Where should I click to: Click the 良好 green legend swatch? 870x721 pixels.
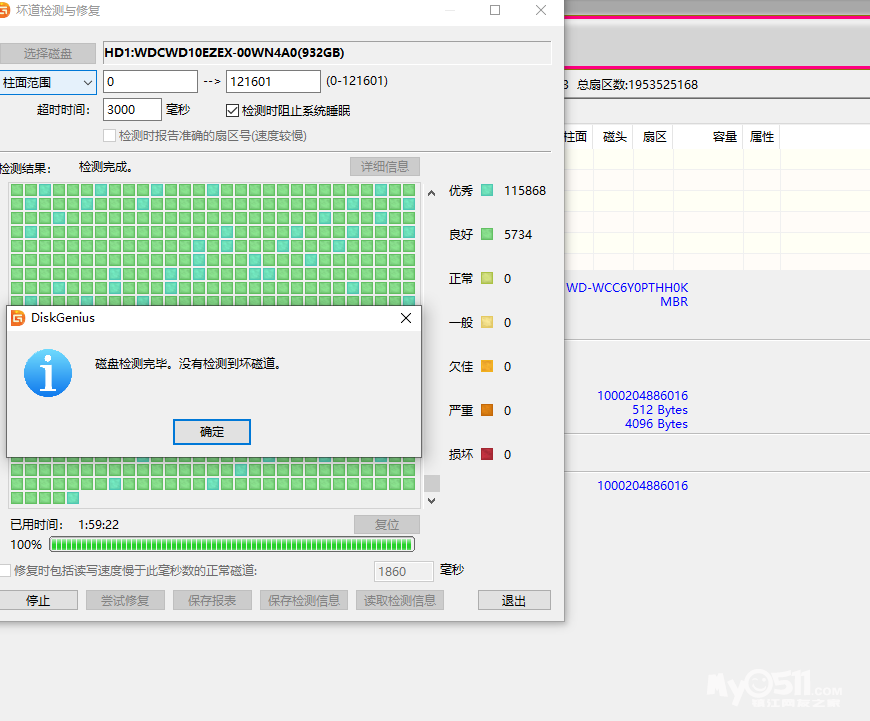(487, 234)
